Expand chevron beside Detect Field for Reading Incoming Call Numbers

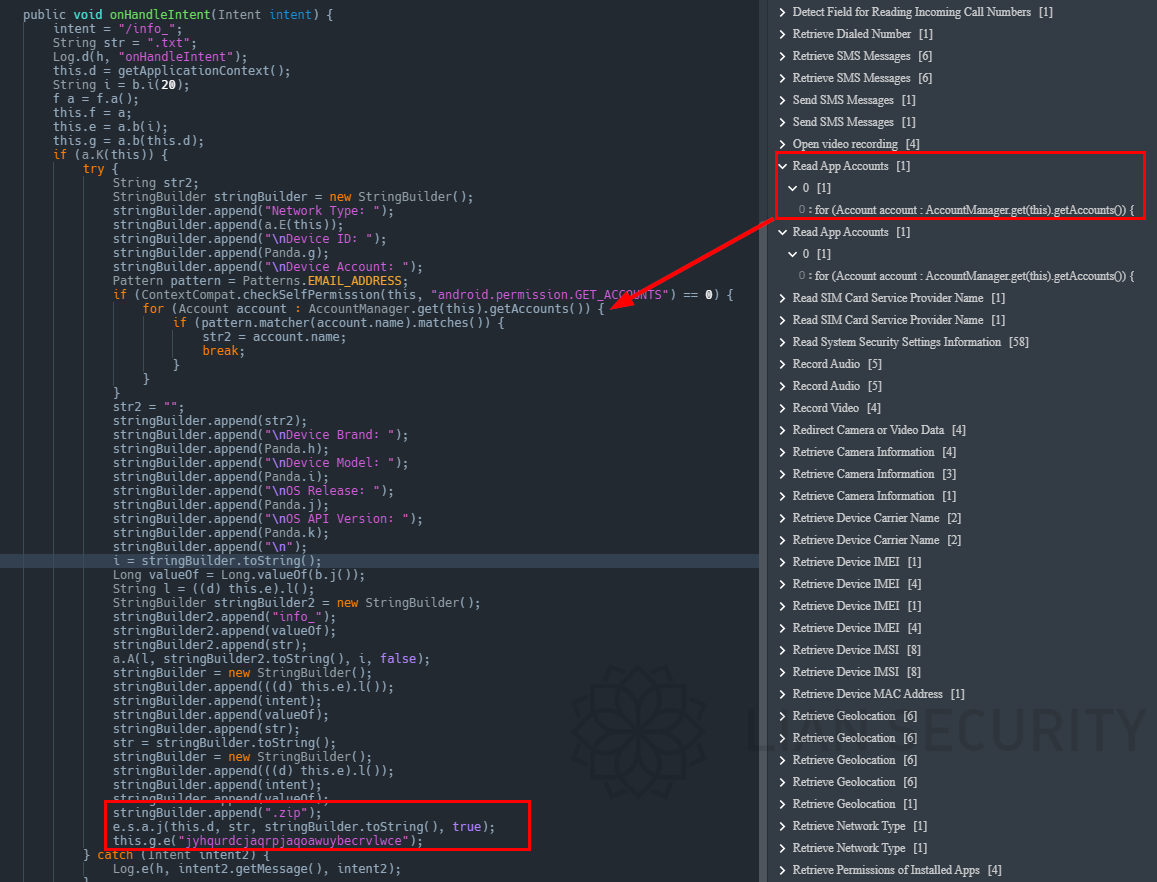coord(783,13)
